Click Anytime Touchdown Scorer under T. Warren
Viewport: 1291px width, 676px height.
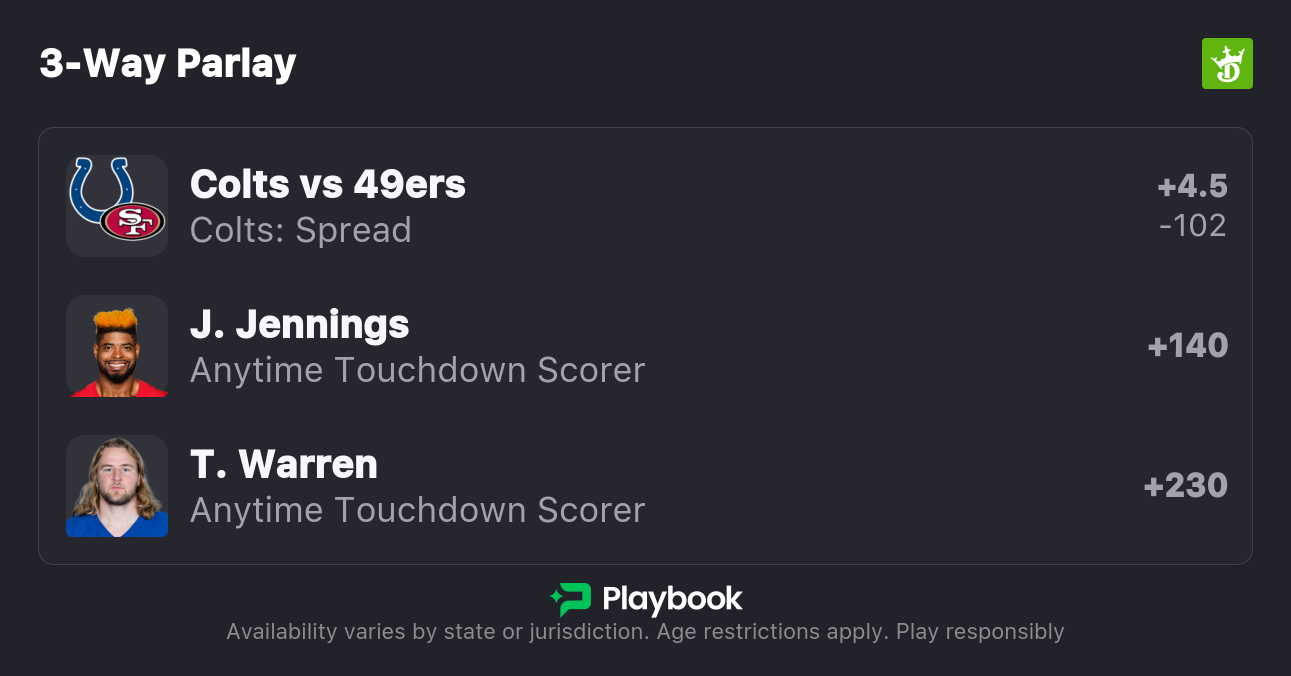point(417,510)
